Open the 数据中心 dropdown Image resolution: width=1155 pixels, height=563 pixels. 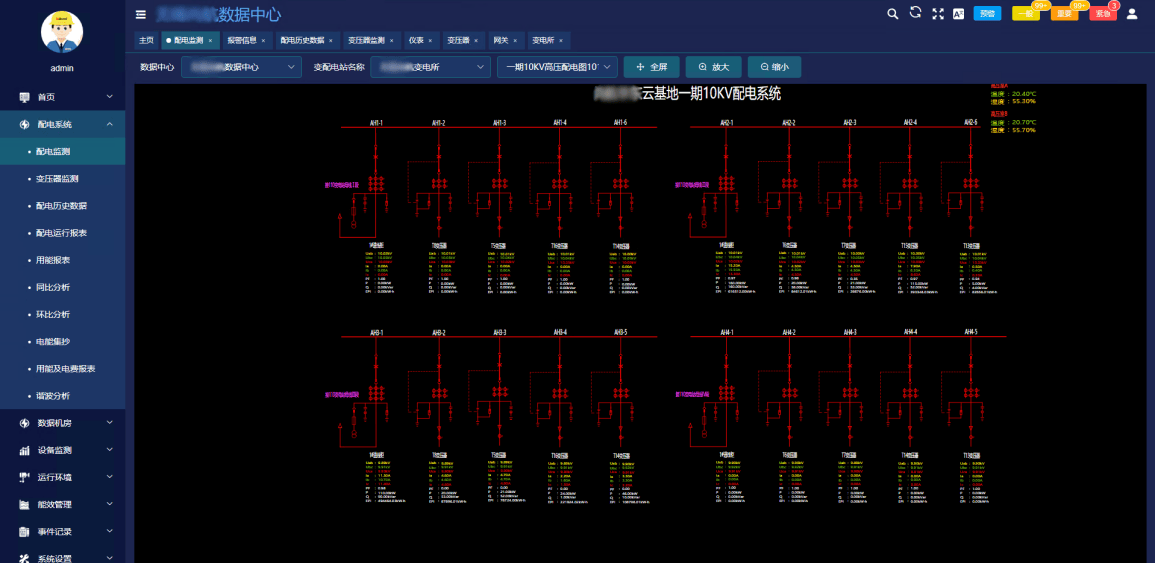(242, 67)
